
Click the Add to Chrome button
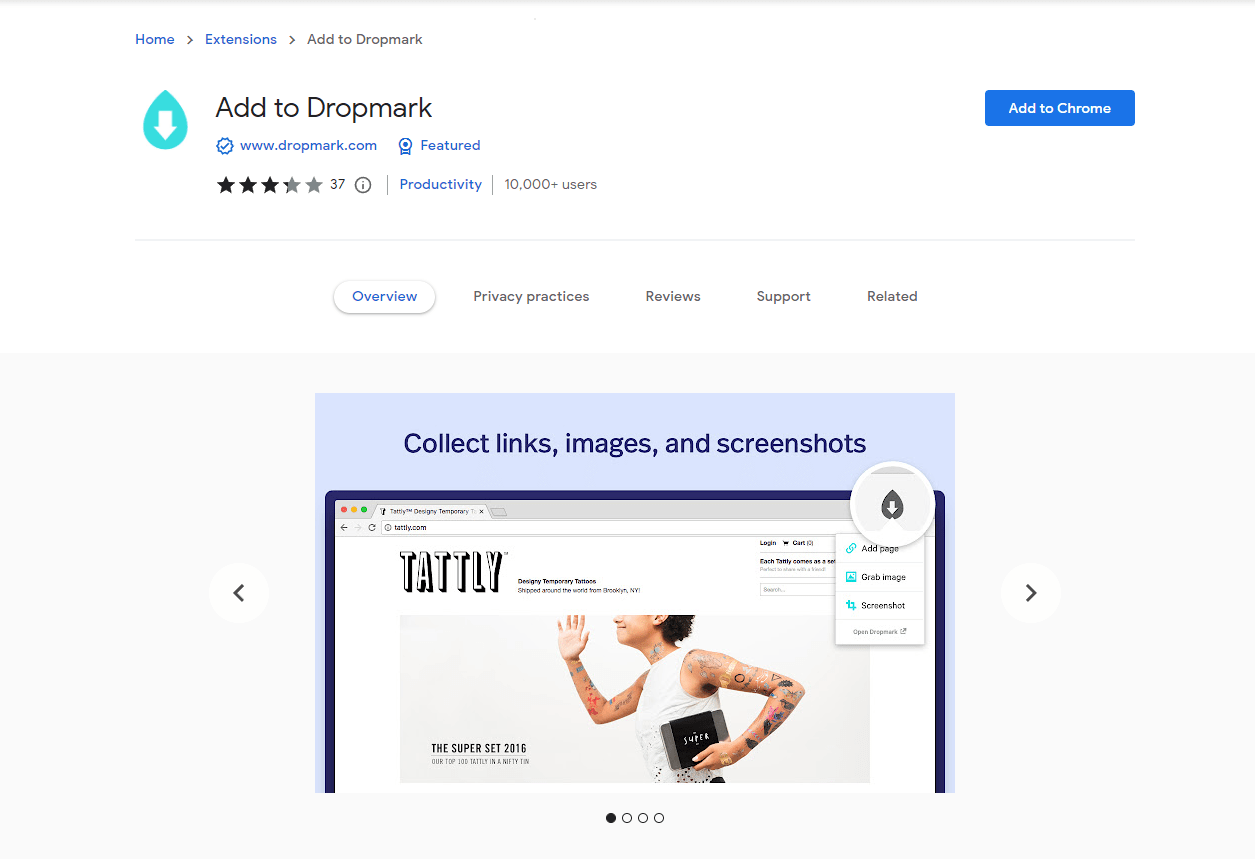1059,108
